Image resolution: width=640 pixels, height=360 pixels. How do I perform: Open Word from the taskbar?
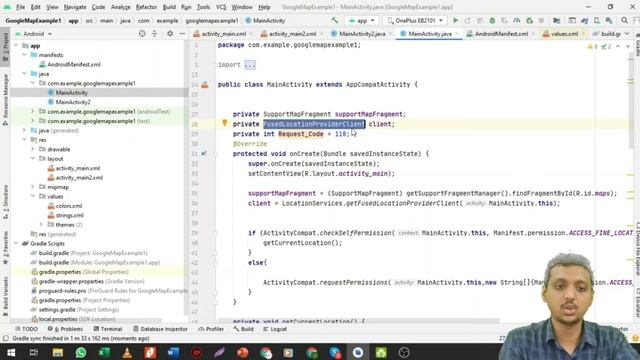click(173, 352)
